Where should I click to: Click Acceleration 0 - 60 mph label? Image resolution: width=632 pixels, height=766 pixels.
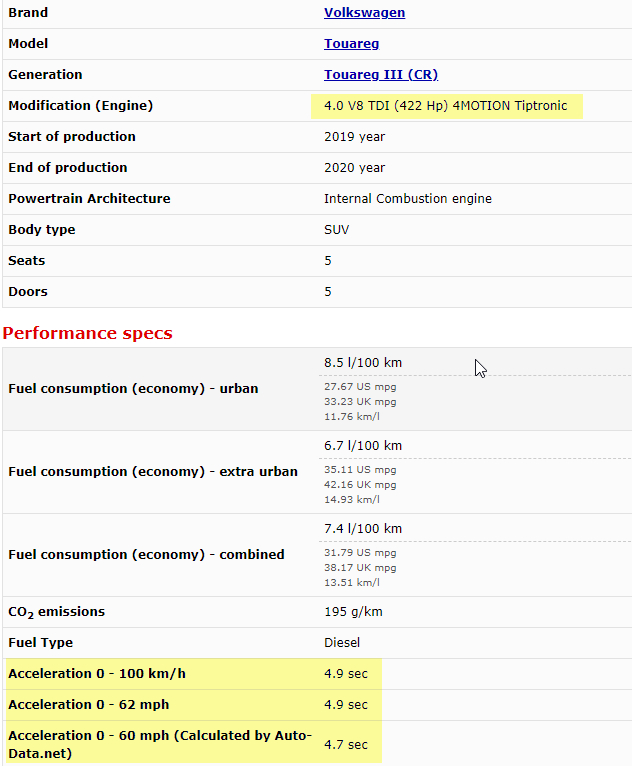(x=160, y=745)
